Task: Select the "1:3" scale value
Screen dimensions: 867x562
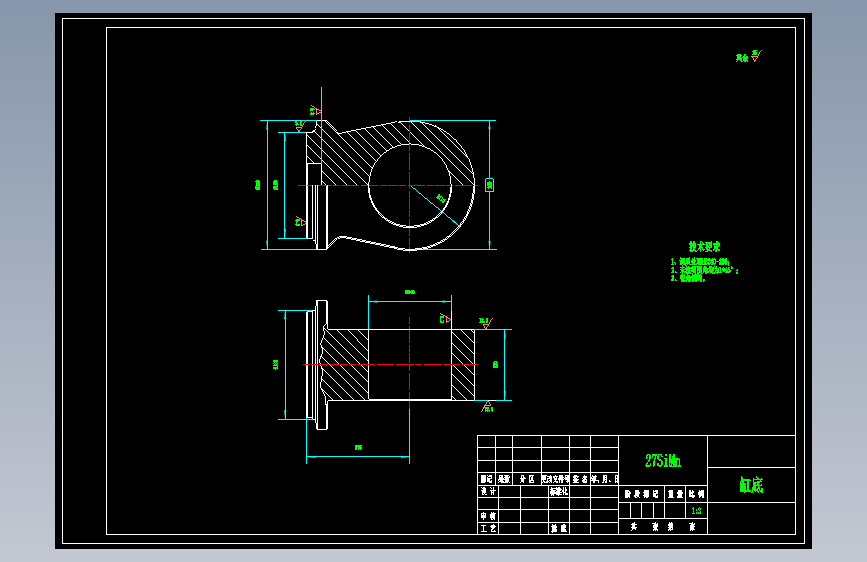Action: [696, 511]
